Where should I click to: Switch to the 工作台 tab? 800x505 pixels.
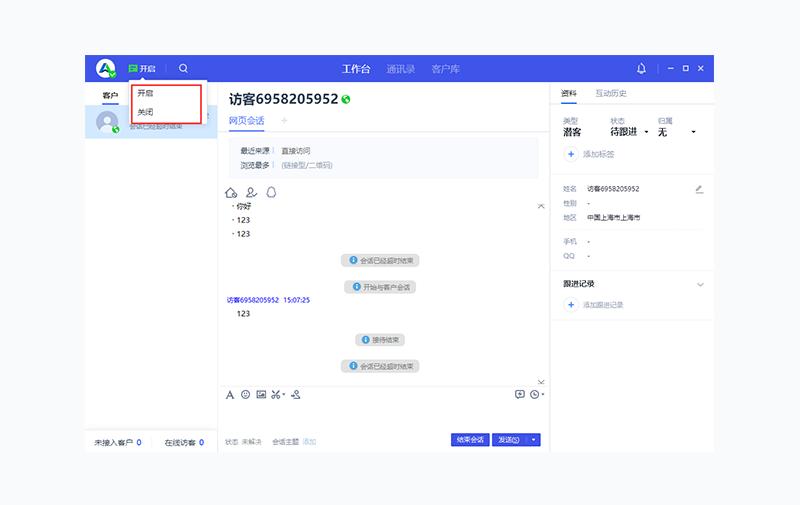pyautogui.click(x=356, y=69)
